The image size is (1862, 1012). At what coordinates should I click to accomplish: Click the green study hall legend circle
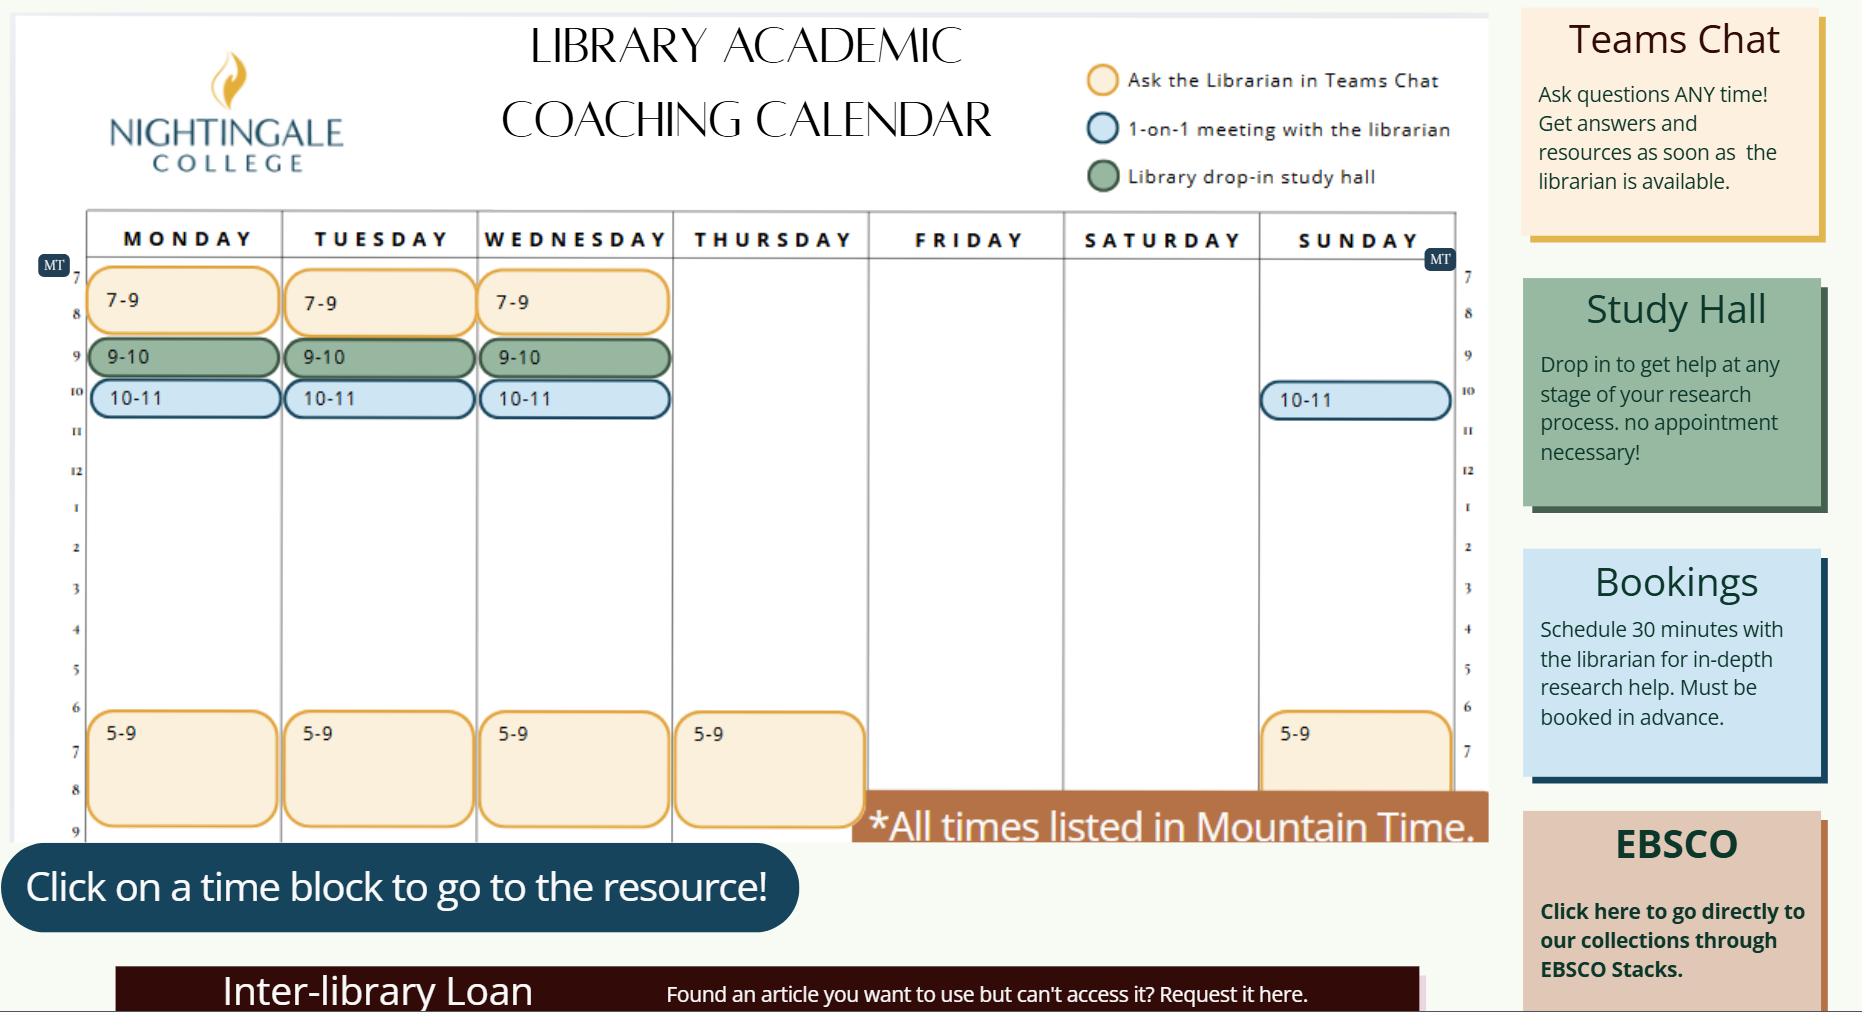tap(1102, 176)
